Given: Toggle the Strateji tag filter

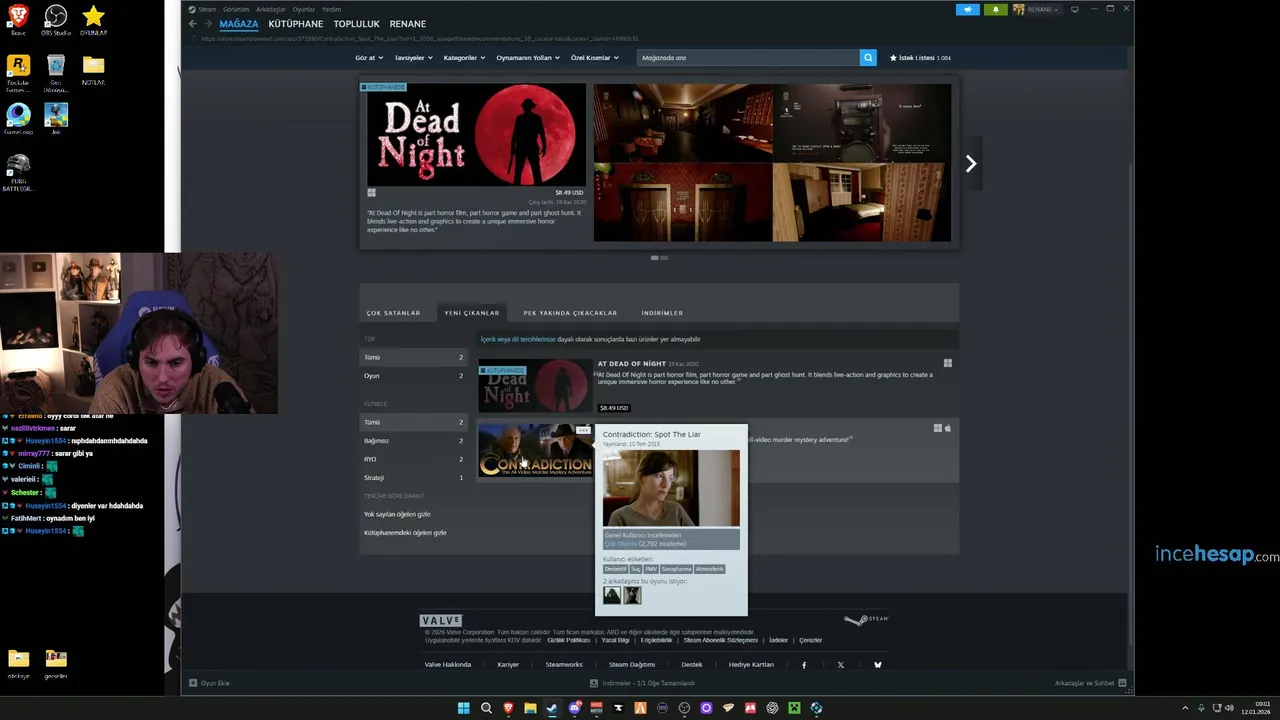Looking at the screenshot, I should coord(413,478).
